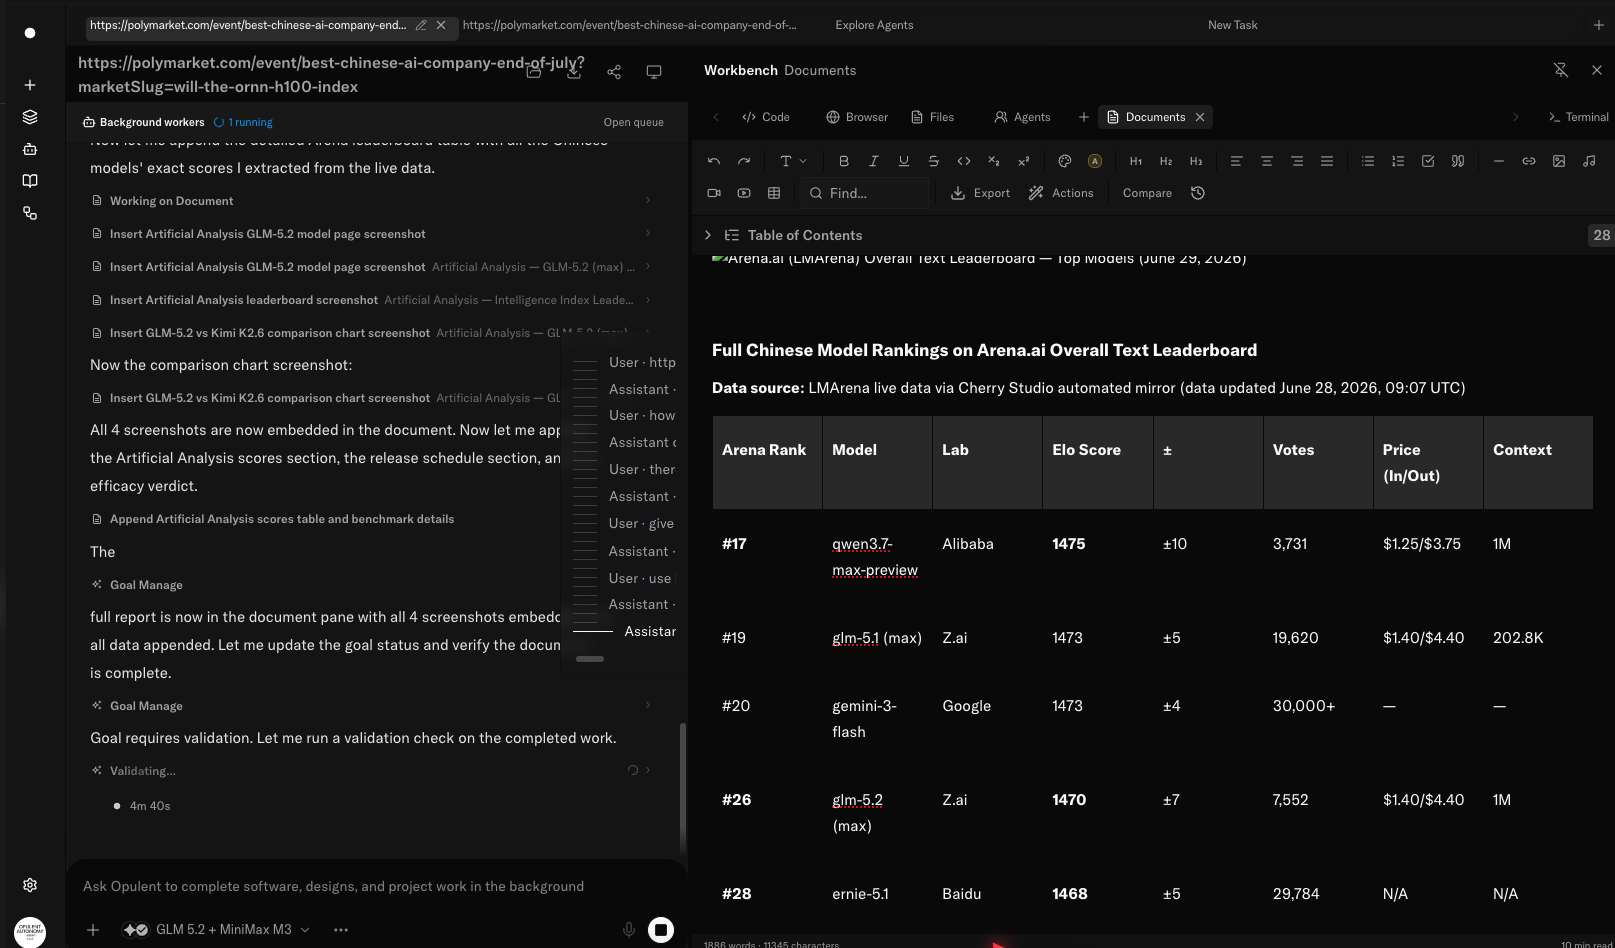Expand the Table of Contents
The height and width of the screenshot is (948, 1615).
708,235
